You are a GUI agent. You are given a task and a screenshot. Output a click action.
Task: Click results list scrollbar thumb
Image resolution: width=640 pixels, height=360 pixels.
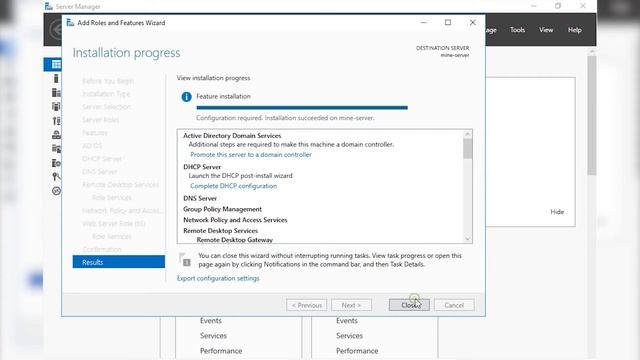coord(468,149)
